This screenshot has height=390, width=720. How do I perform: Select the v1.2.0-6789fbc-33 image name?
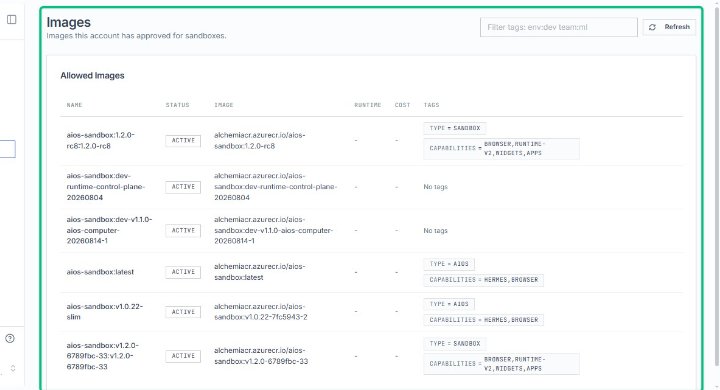click(x=102, y=356)
